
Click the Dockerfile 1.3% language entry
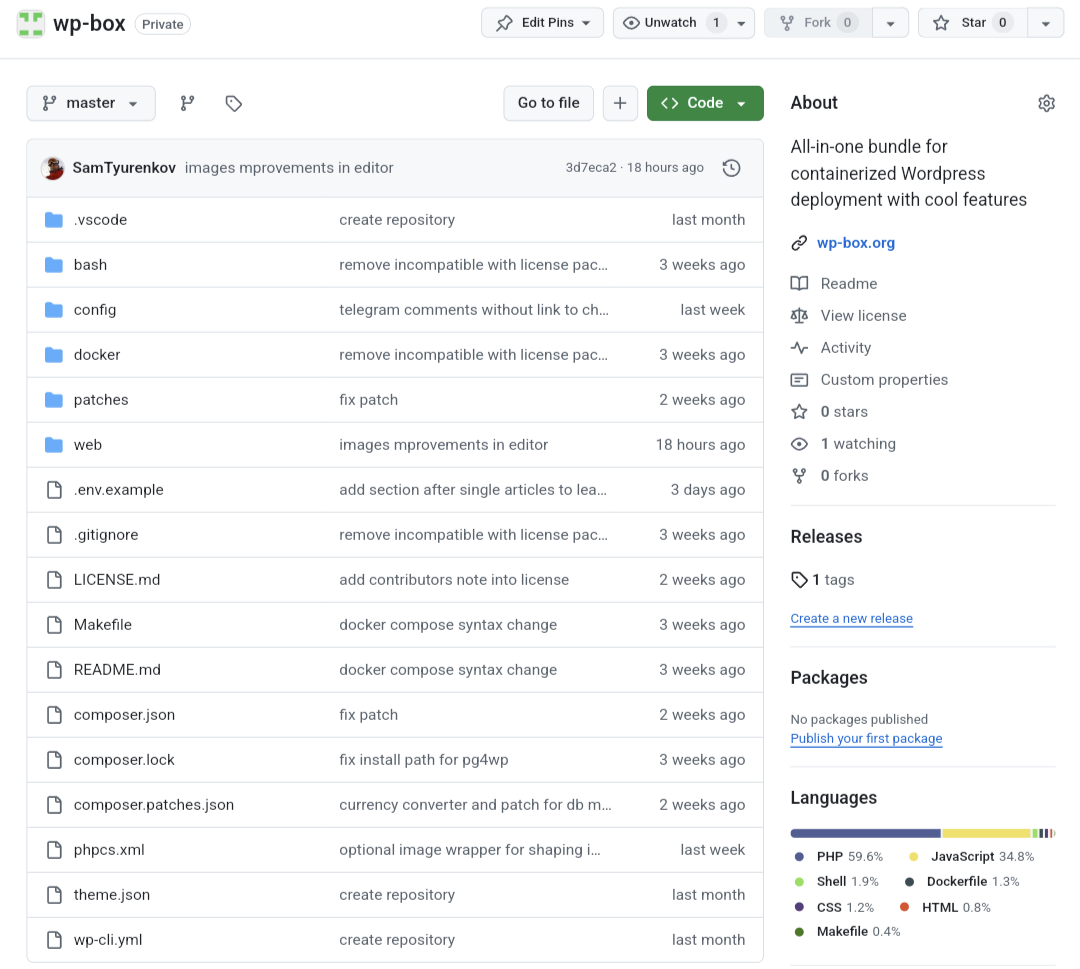pyautogui.click(x=962, y=882)
